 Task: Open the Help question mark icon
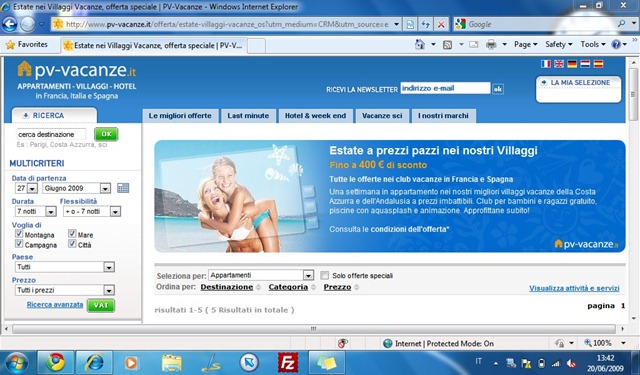(x=616, y=44)
